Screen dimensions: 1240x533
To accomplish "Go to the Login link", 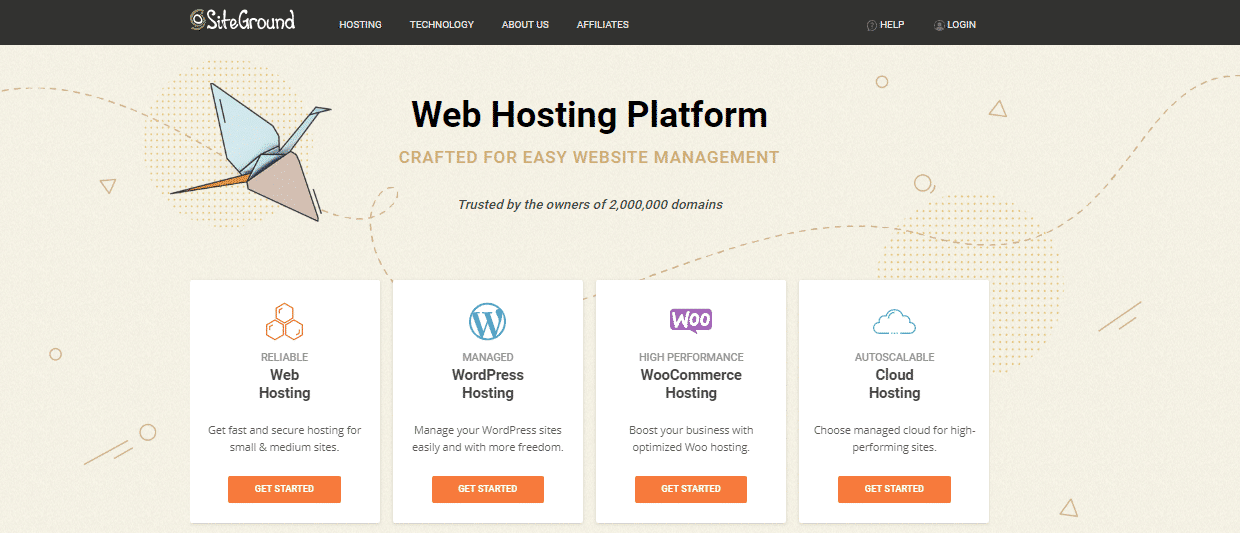I will (962, 25).
